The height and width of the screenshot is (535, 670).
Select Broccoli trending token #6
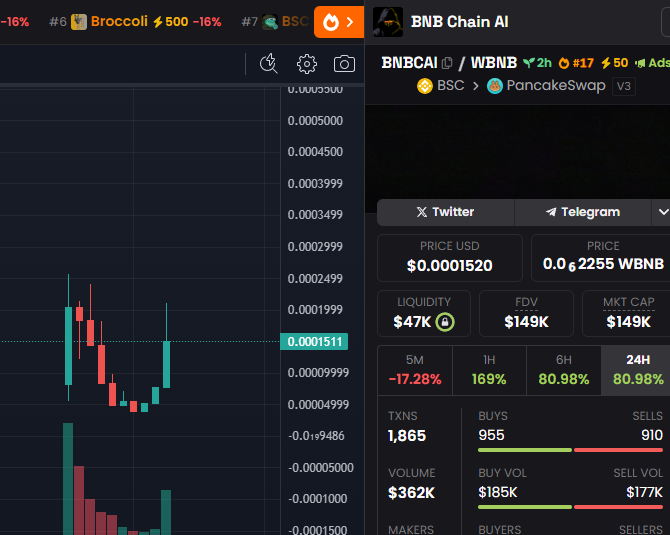pyautogui.click(x=135, y=21)
